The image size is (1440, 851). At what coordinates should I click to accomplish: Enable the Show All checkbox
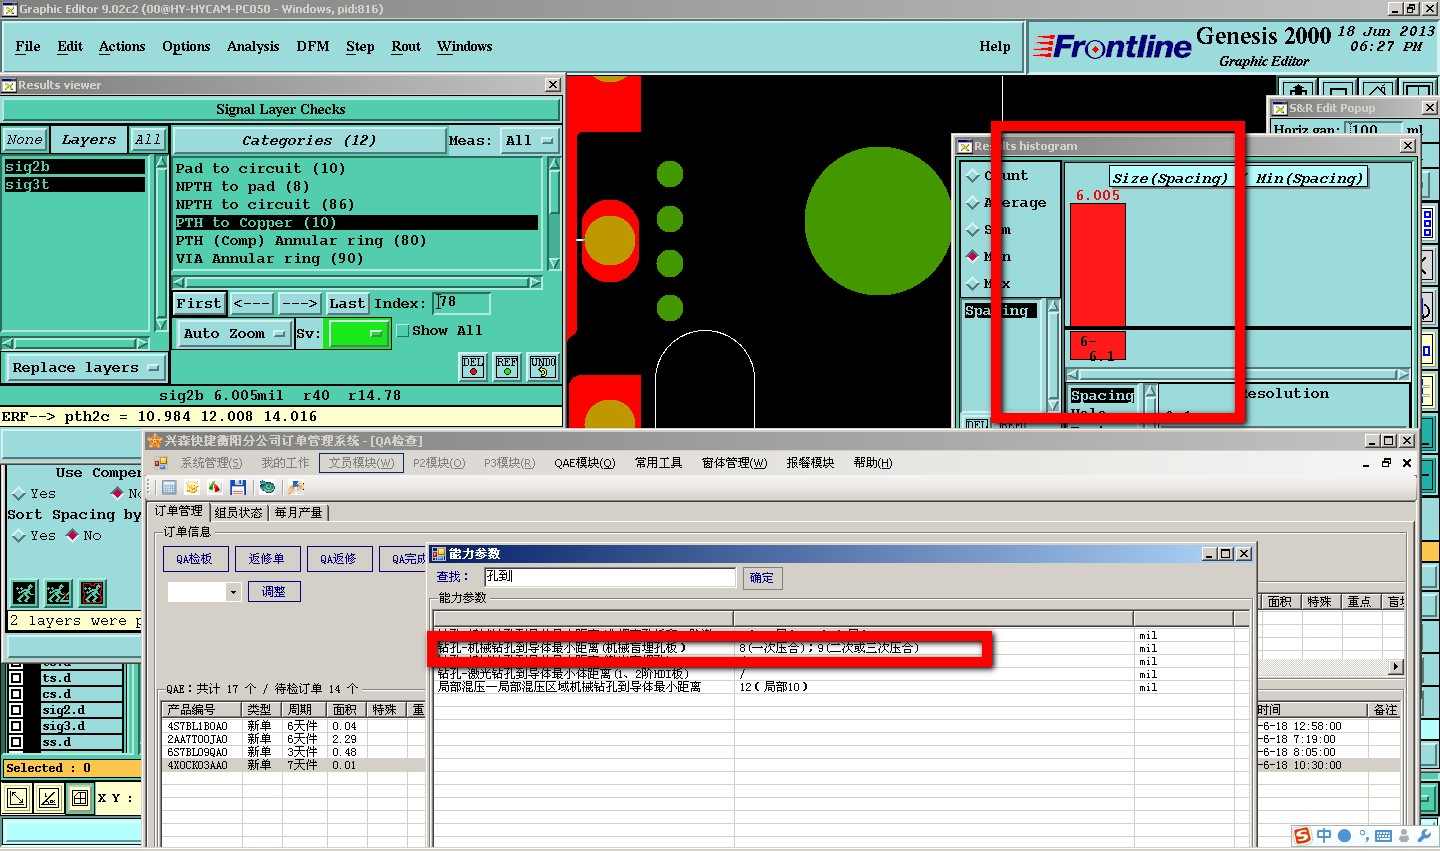pos(403,331)
